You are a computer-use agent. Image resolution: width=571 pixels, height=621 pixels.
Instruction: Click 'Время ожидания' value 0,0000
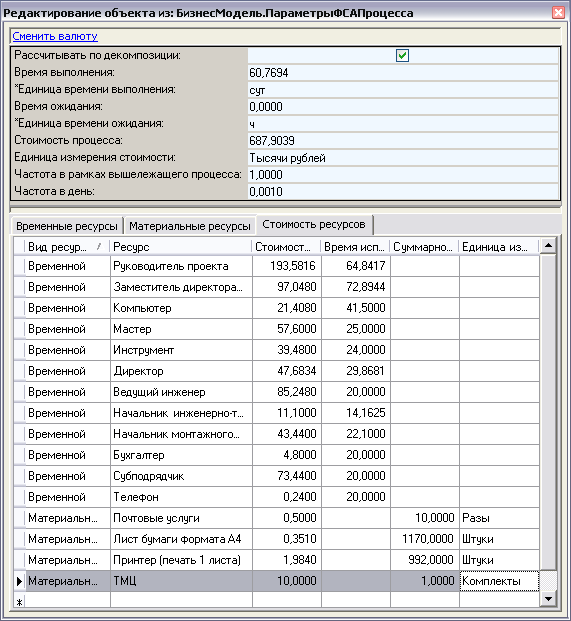tap(403, 107)
